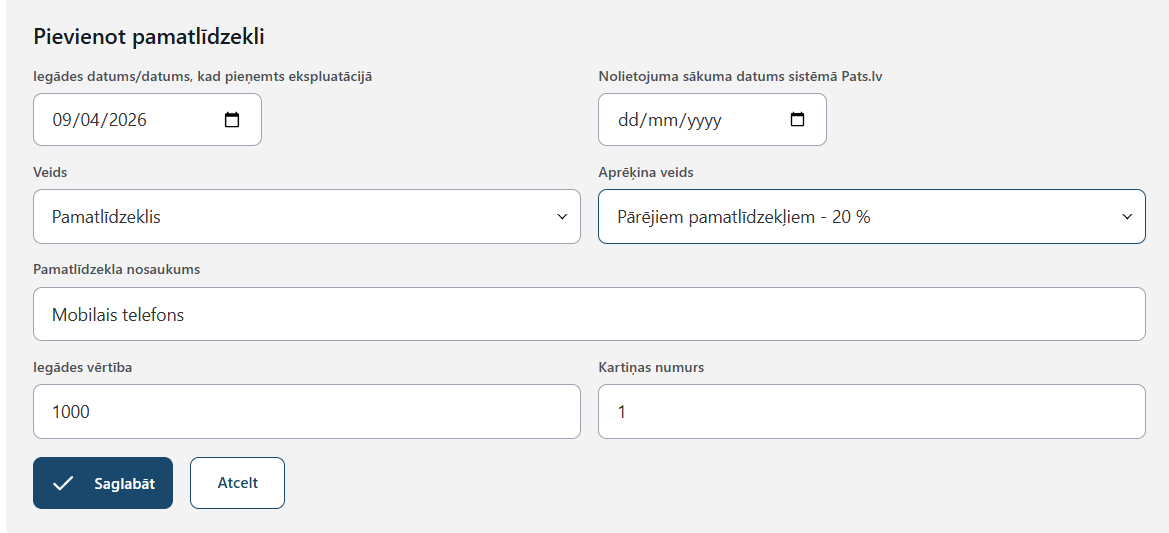Select the Kartiņas numurs input field
The image size is (1169, 533).
(x=871, y=411)
